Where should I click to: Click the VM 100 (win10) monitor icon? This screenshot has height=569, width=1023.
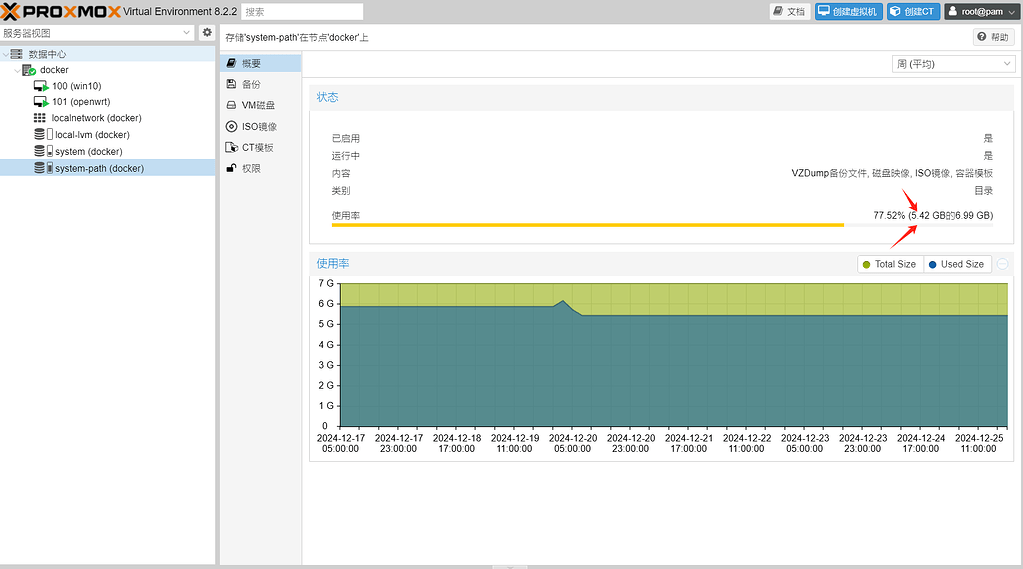pos(41,86)
